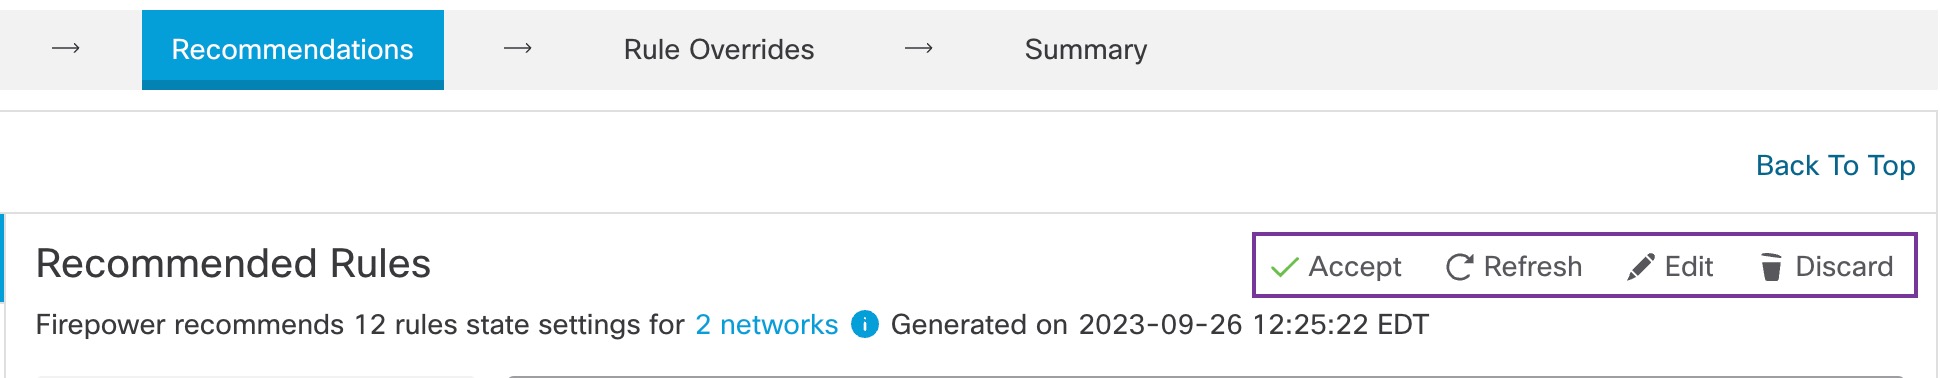Open the blue info icon beside 2 networks

point(865,324)
